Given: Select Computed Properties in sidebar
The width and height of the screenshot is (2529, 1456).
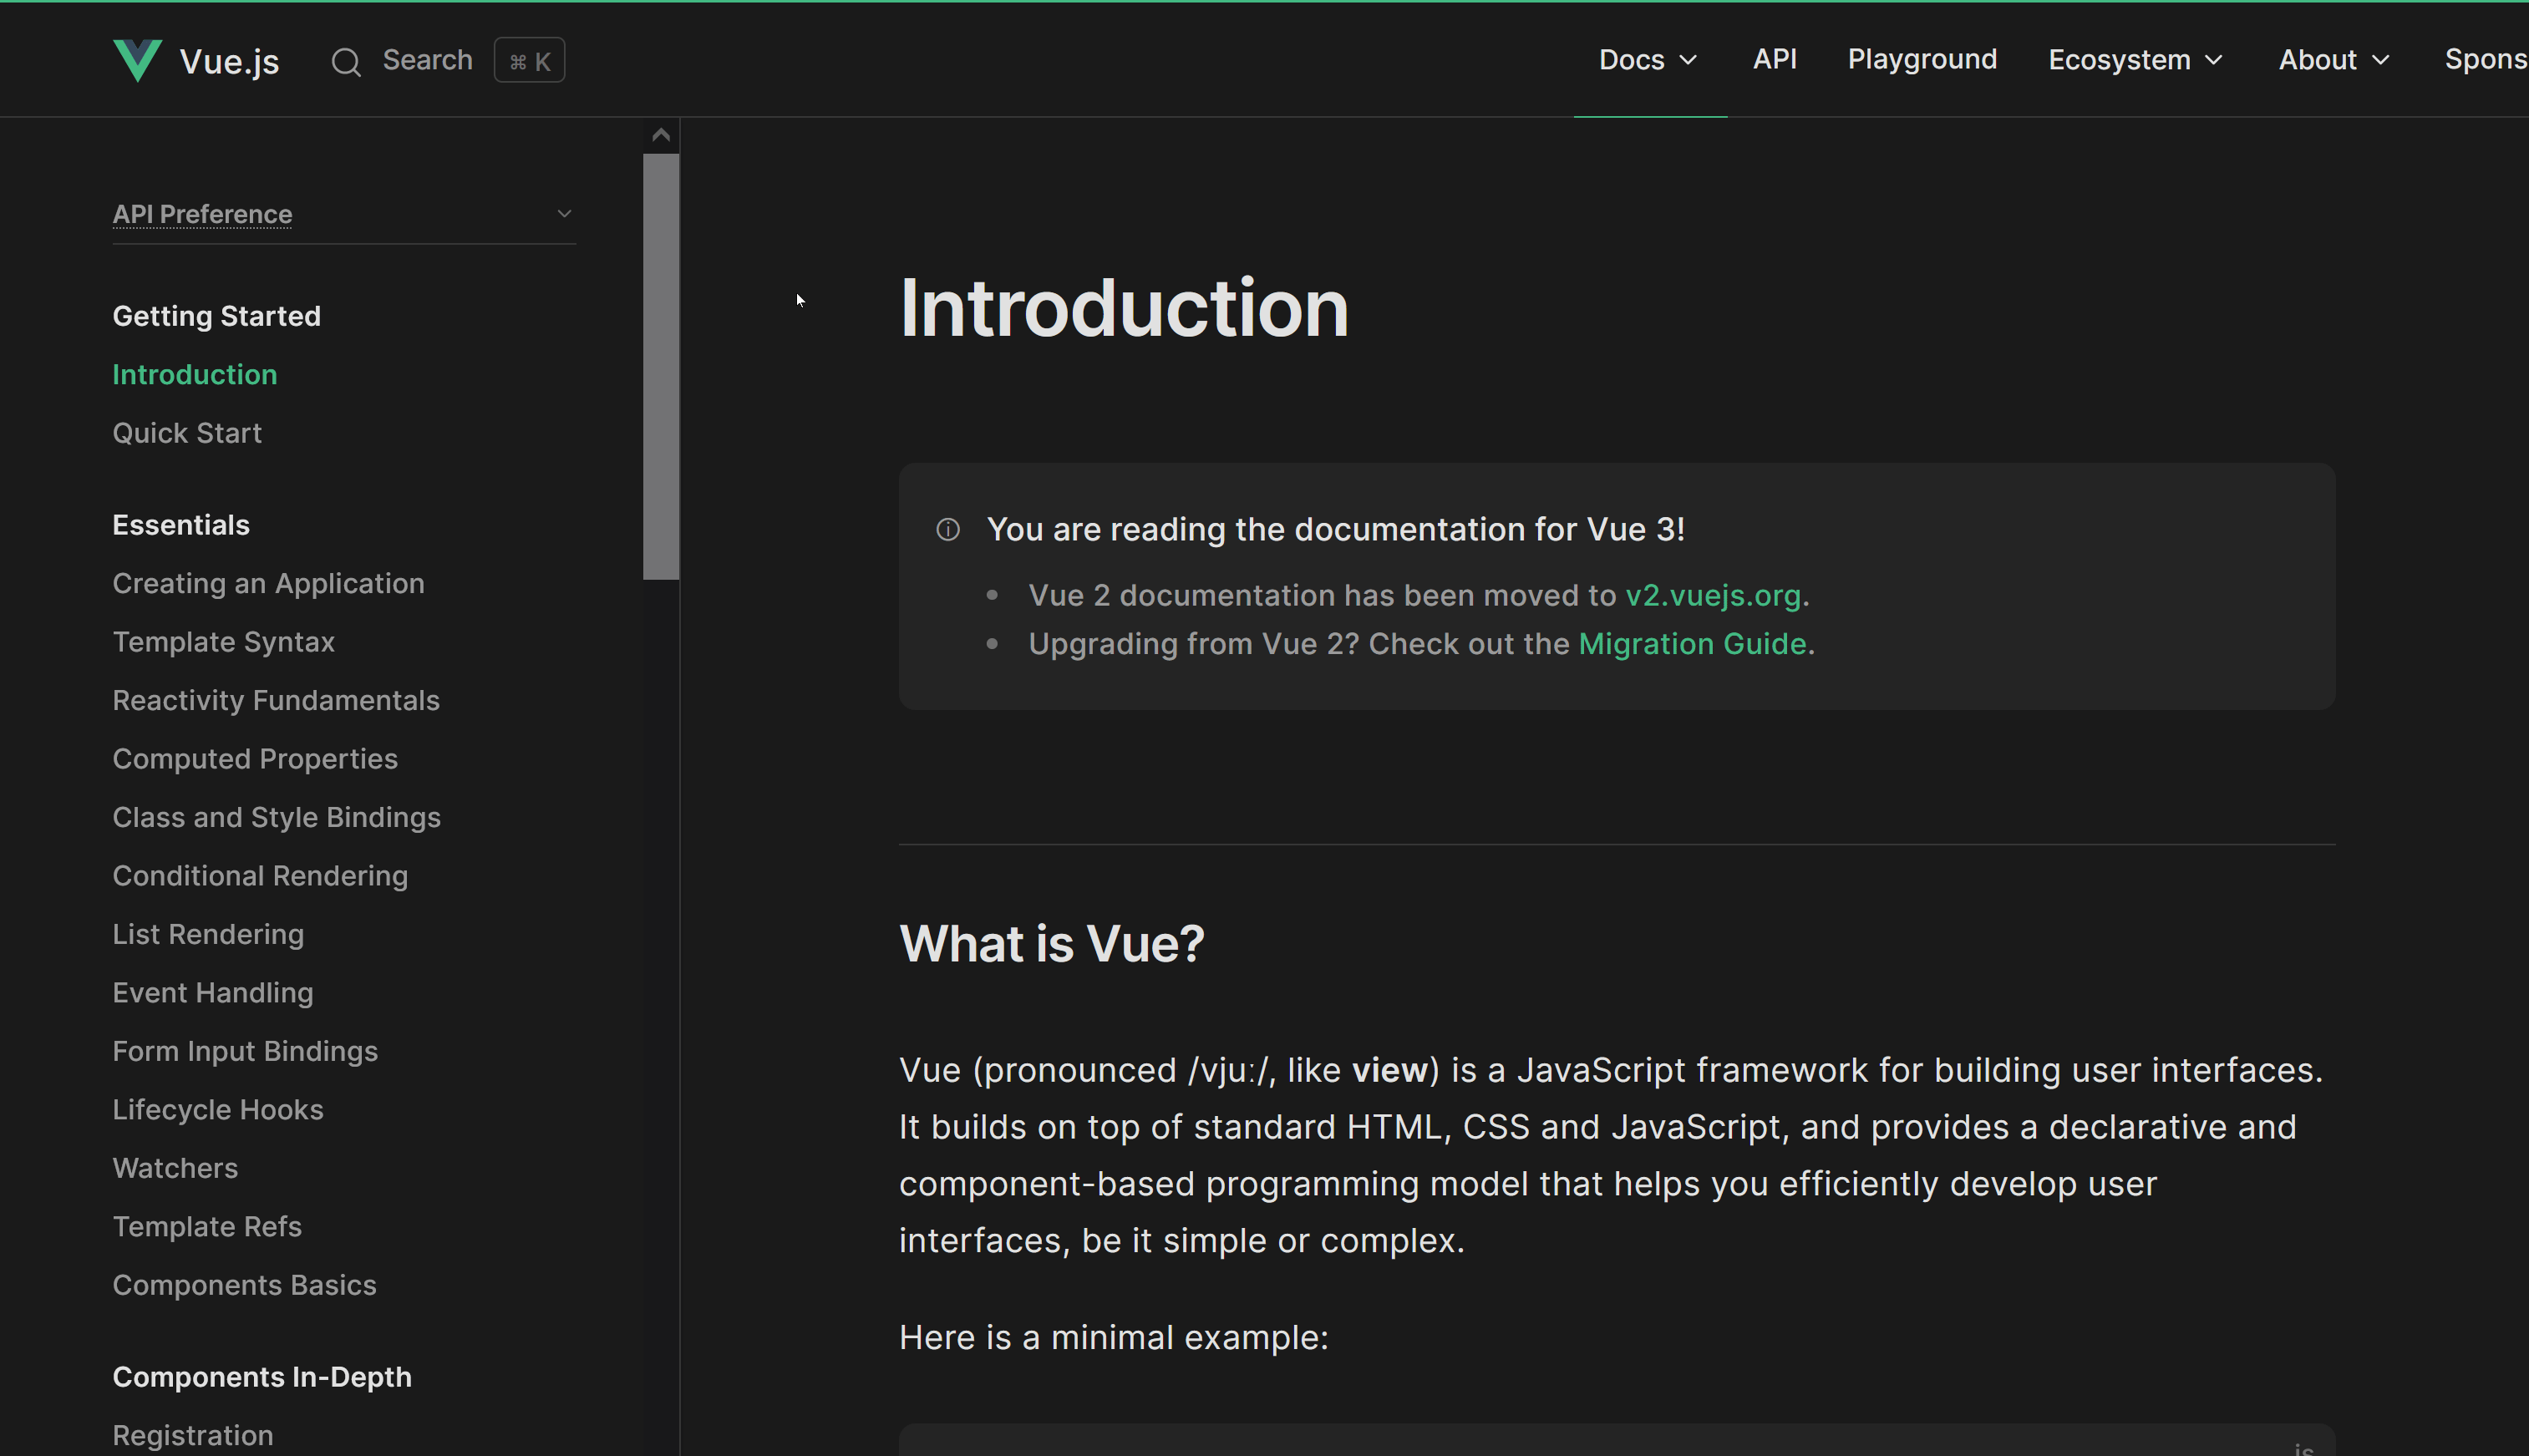Looking at the screenshot, I should click(254, 759).
